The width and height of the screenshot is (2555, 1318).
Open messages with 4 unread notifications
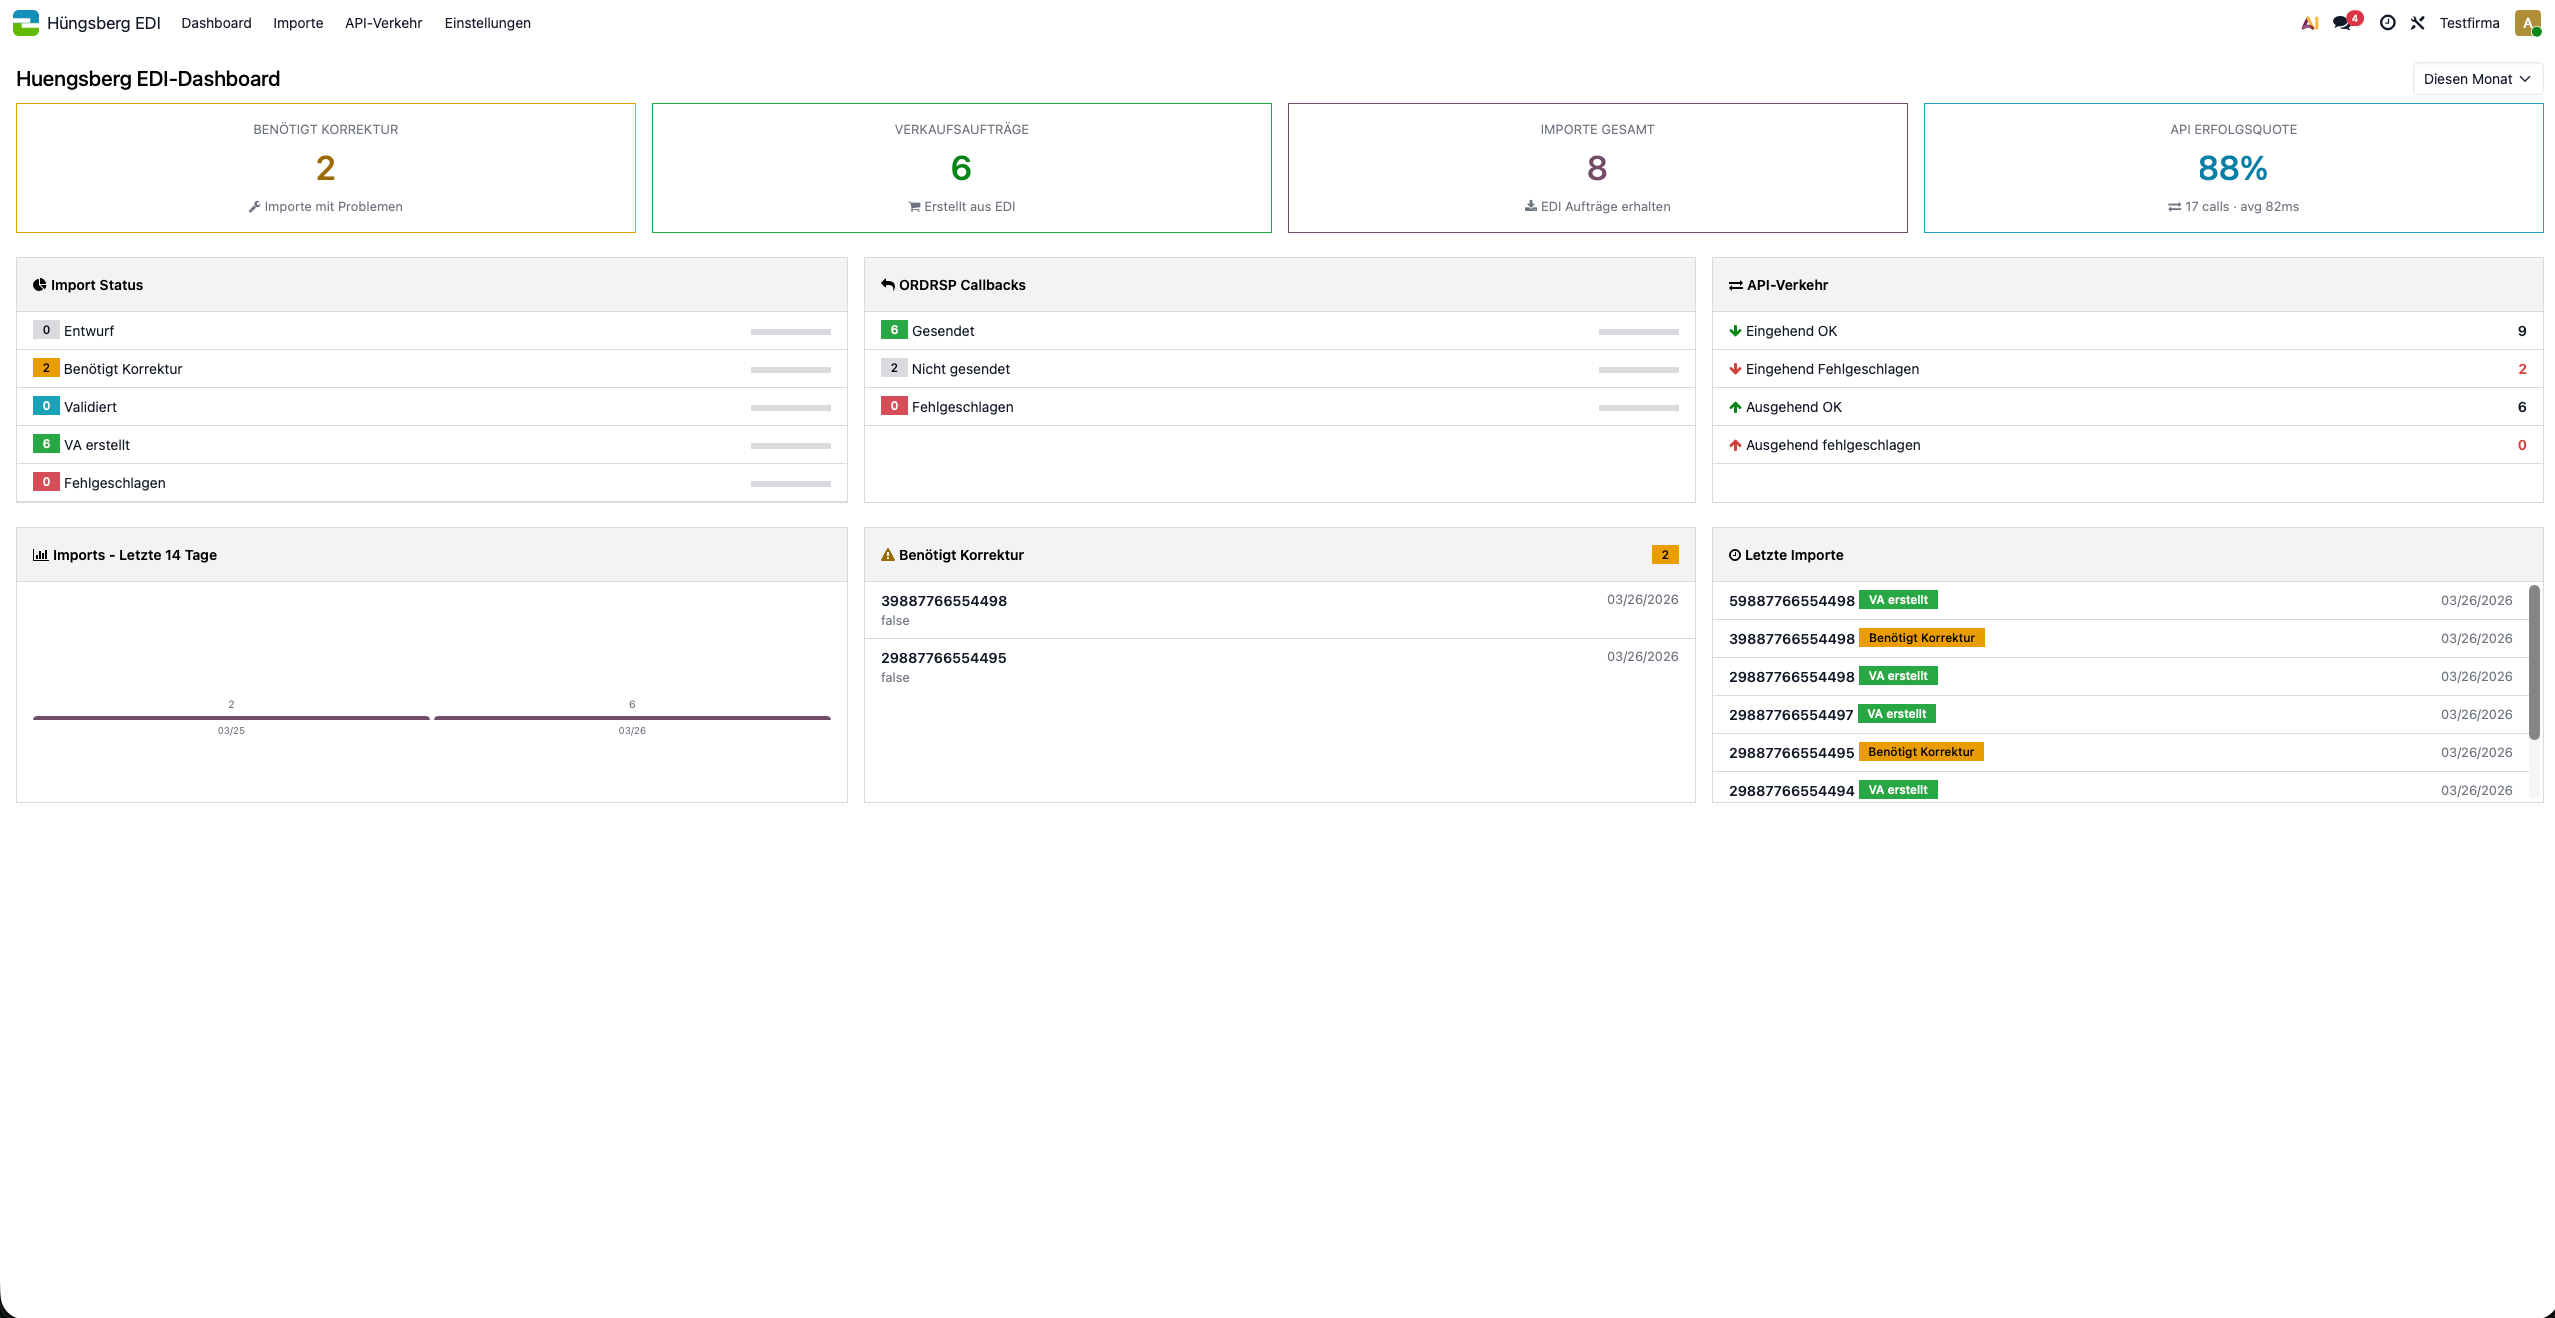tap(2344, 22)
